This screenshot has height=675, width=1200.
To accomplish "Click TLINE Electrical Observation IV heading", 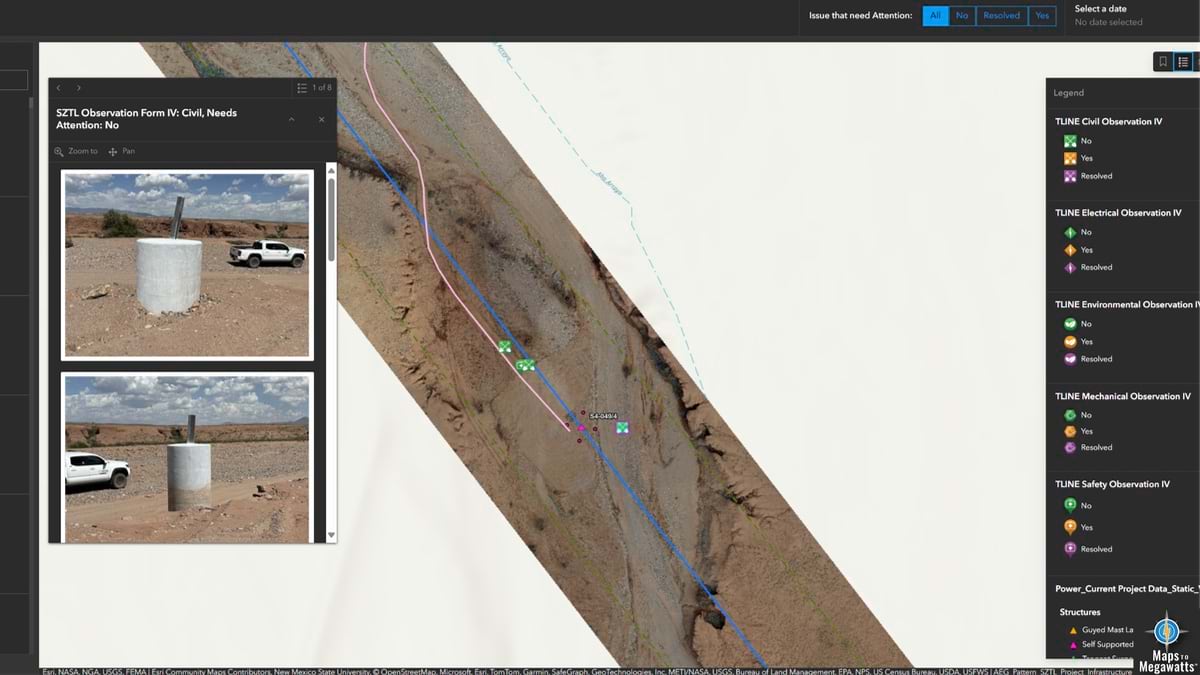I will pos(1118,213).
